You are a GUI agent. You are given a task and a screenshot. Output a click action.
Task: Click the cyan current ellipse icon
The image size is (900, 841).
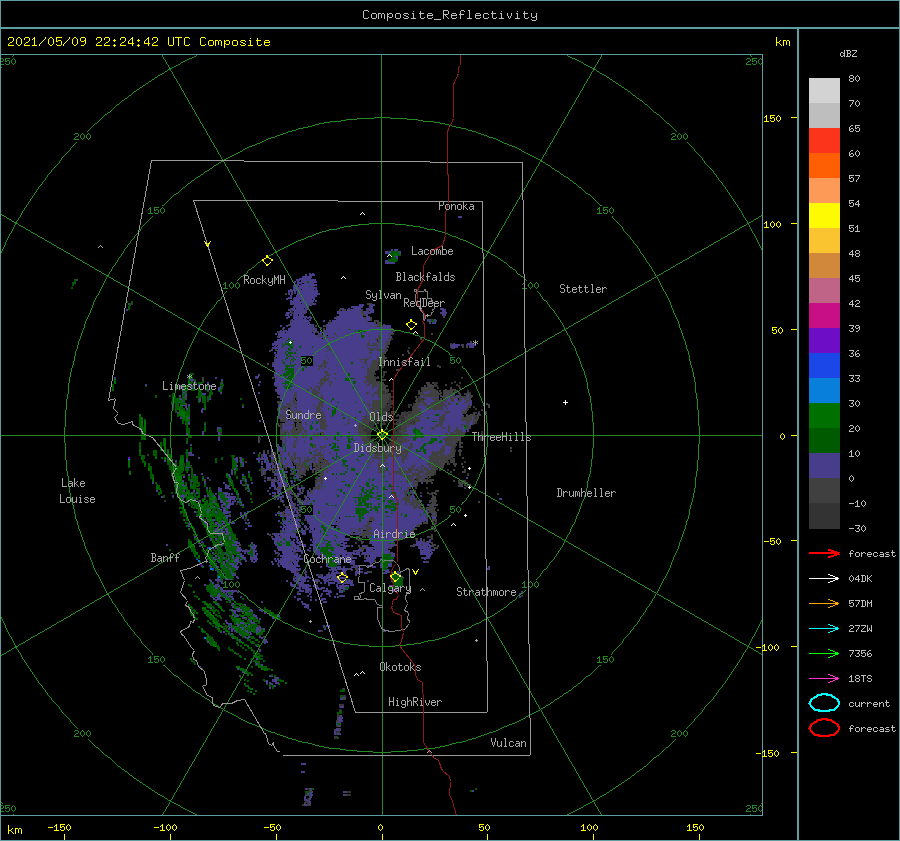pos(824,703)
